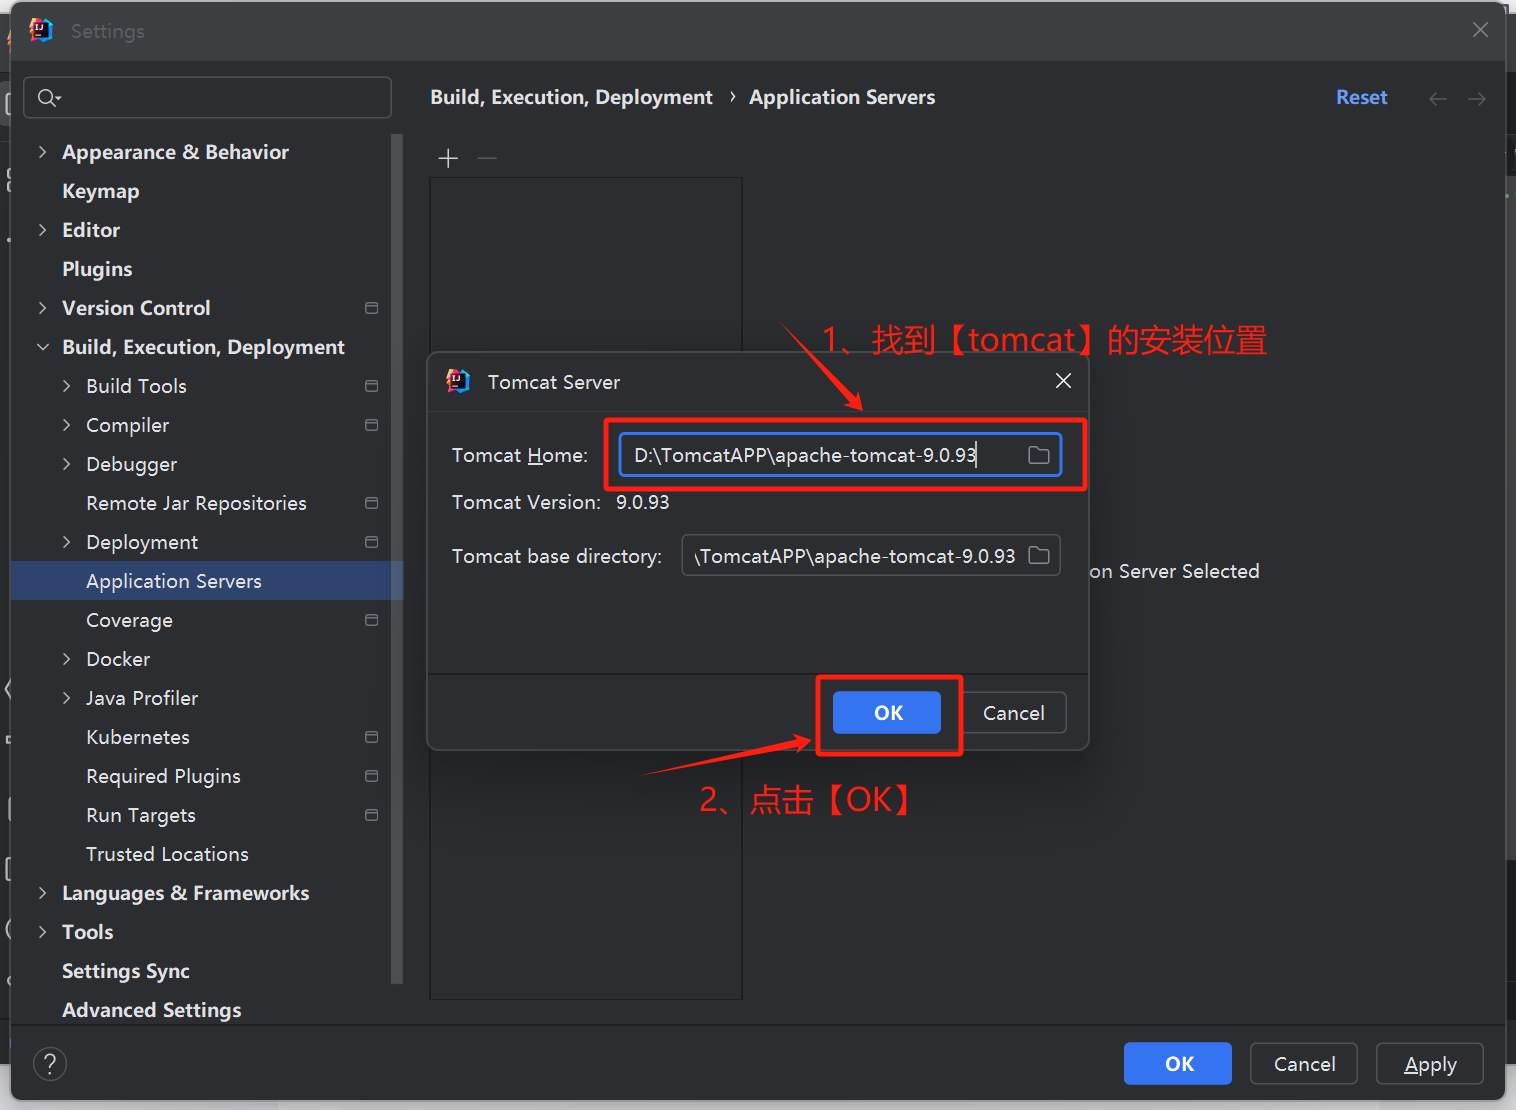Expand the Build Tools node
Viewport: 1516px width, 1110px height.
point(66,386)
